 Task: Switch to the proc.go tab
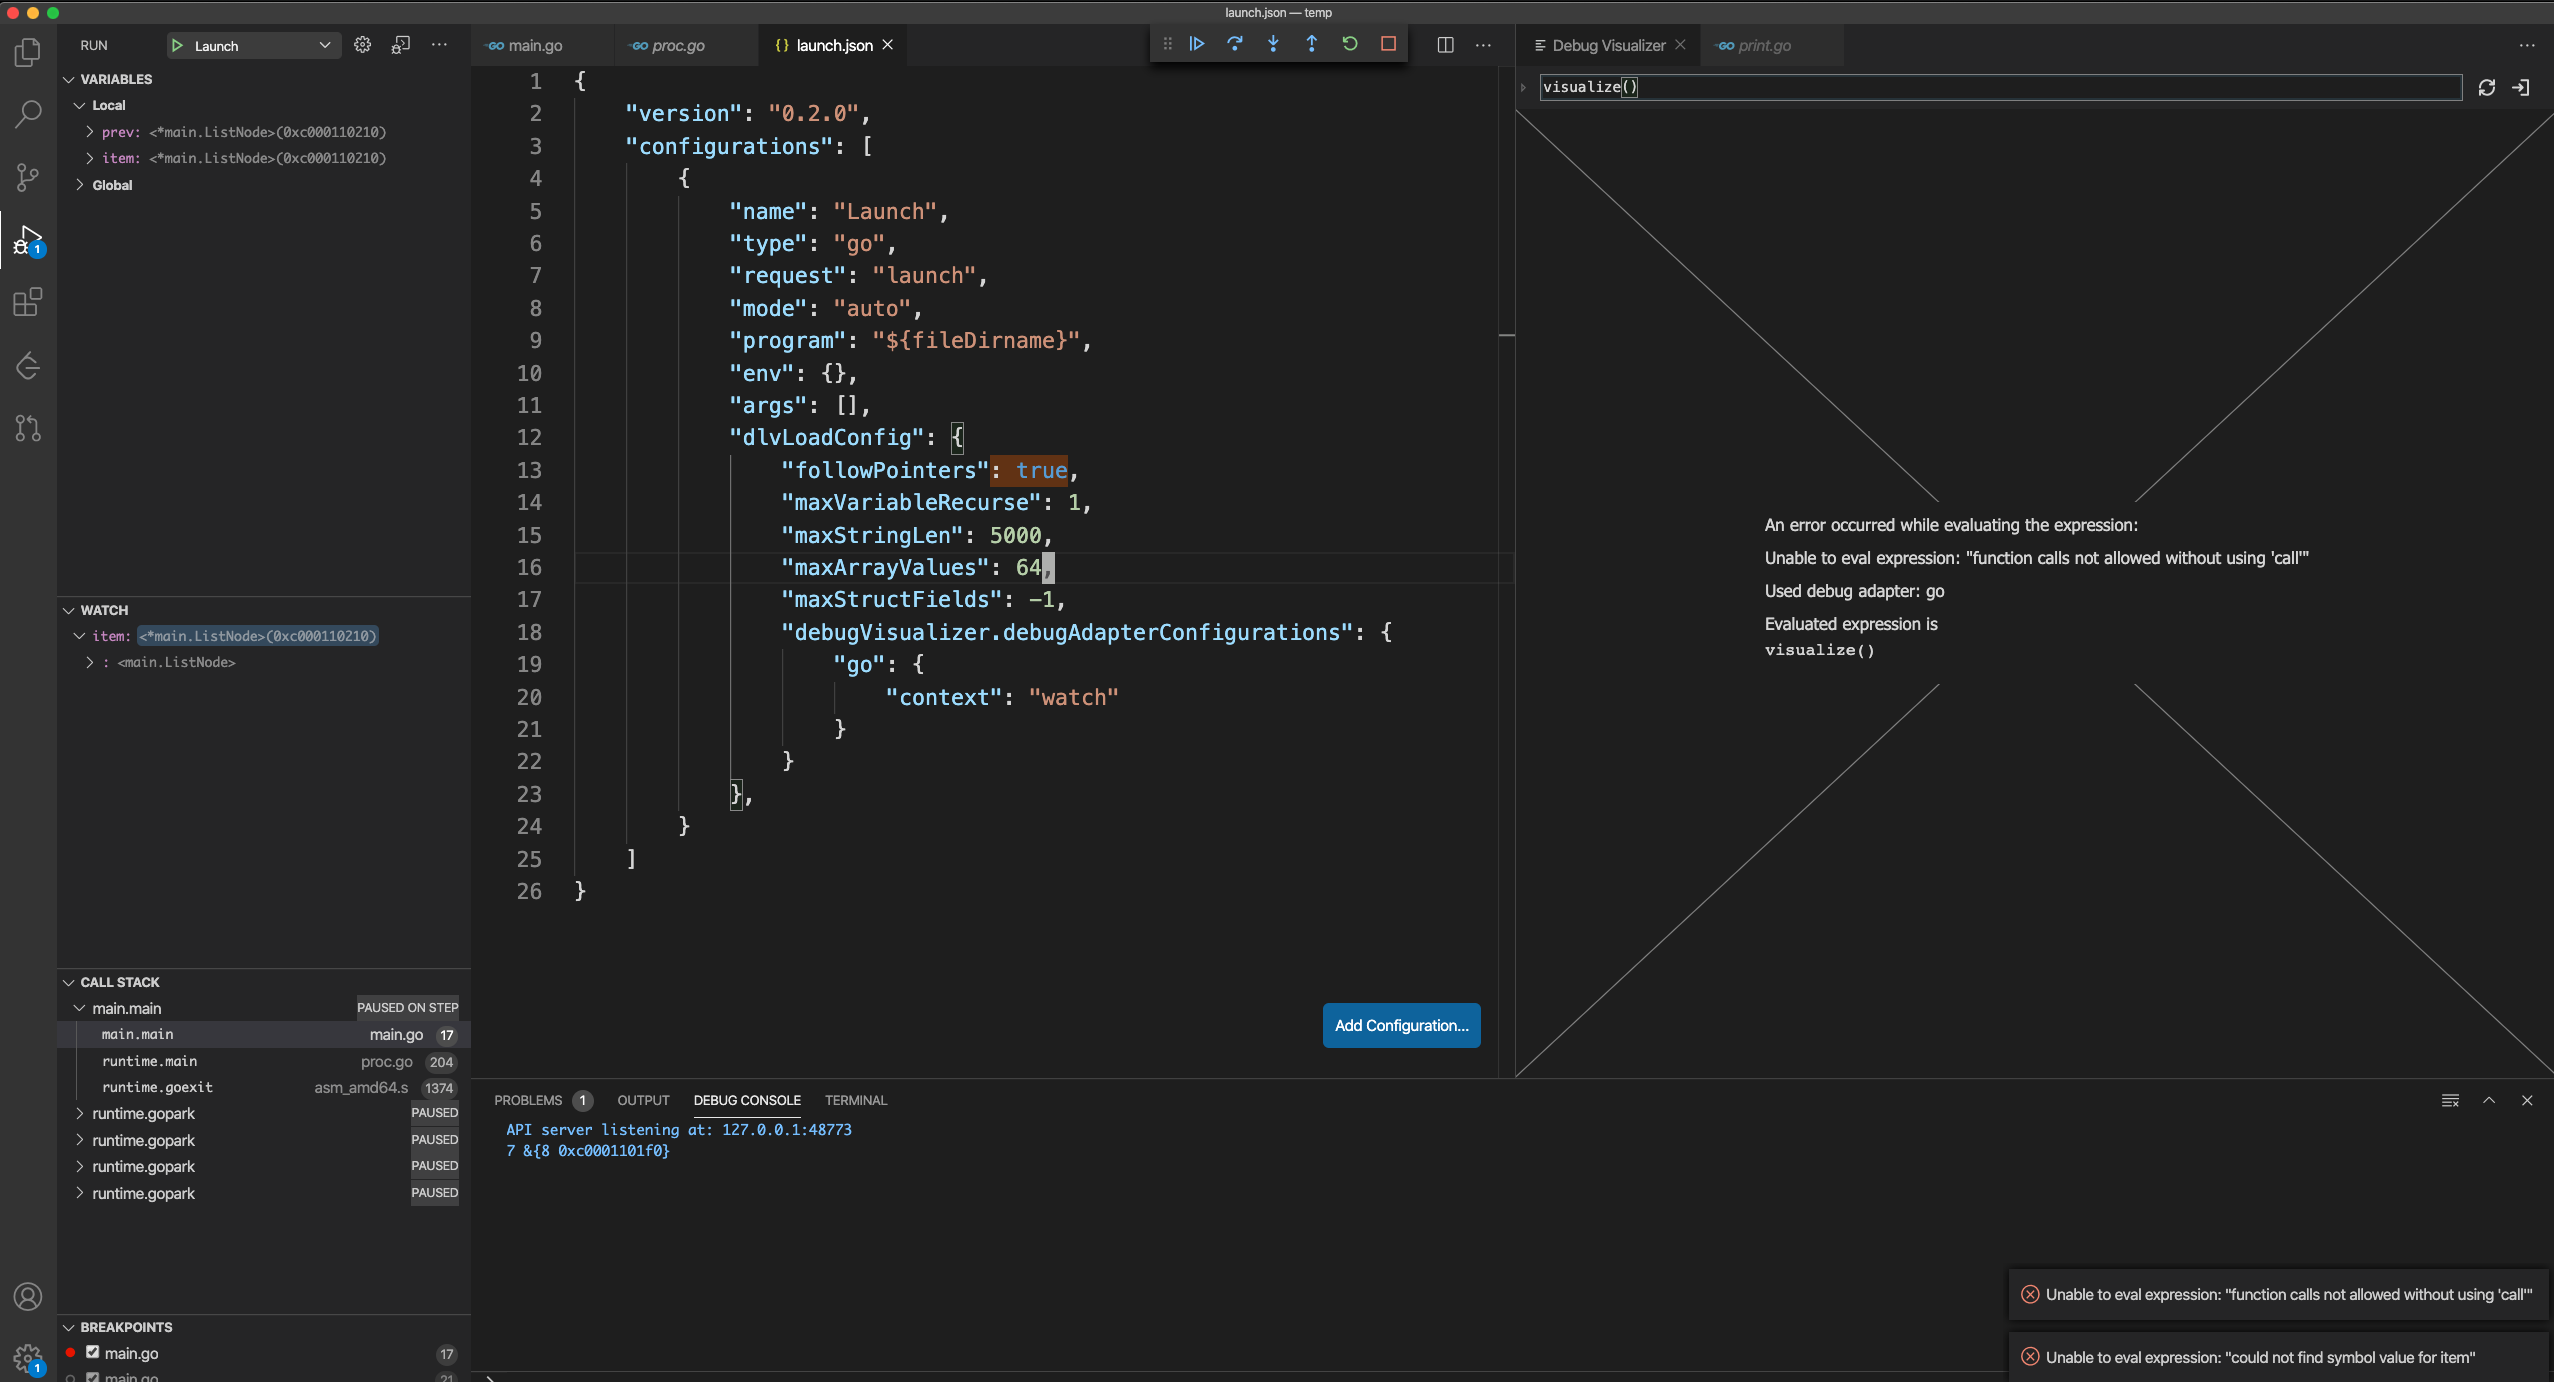tap(678, 45)
